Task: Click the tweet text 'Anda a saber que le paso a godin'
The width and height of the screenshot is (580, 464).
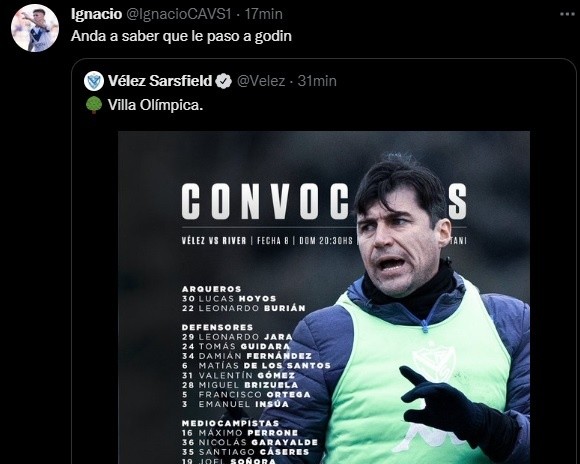Action: pos(181,36)
